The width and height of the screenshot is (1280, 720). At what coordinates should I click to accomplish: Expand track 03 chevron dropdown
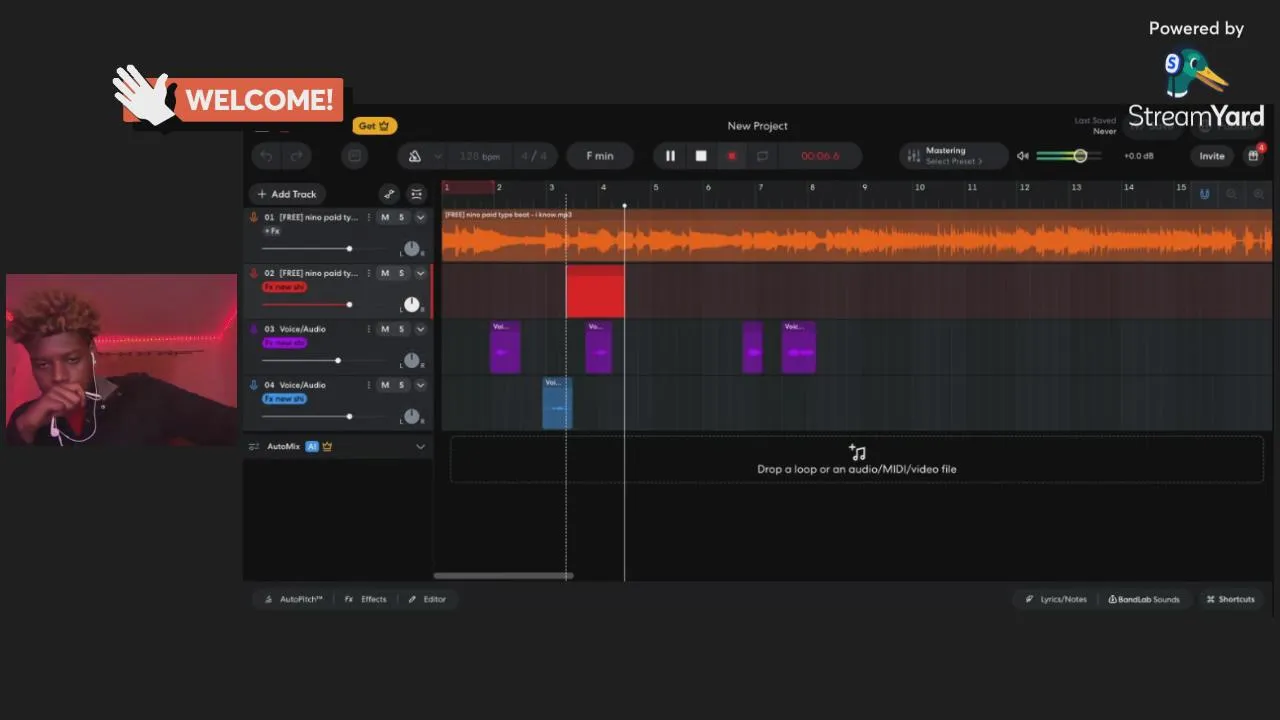click(420, 329)
